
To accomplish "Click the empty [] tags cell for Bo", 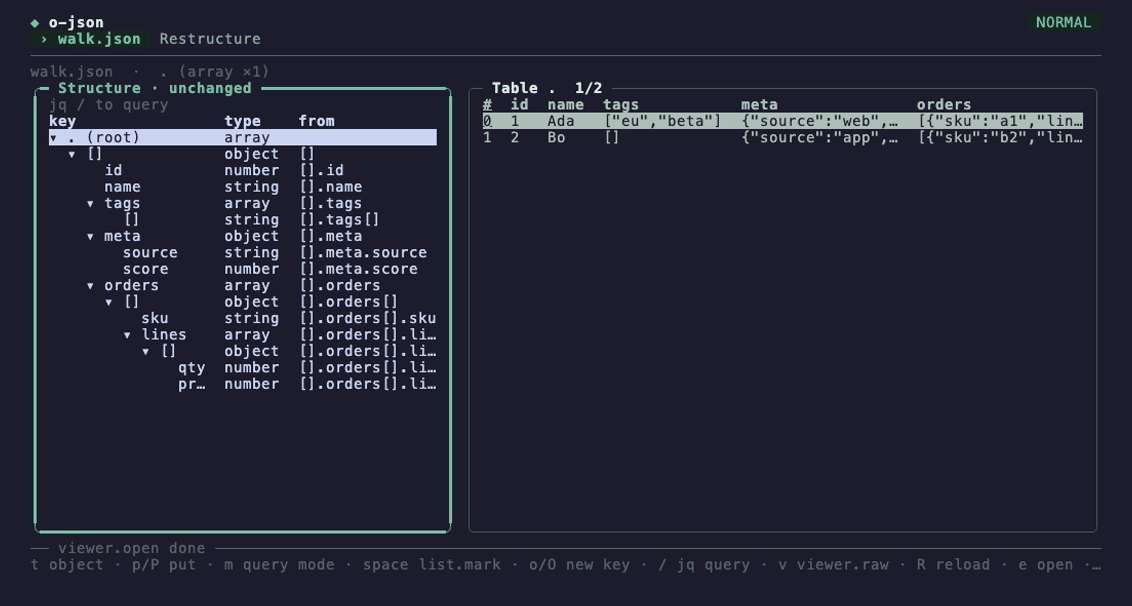I will (612, 137).
